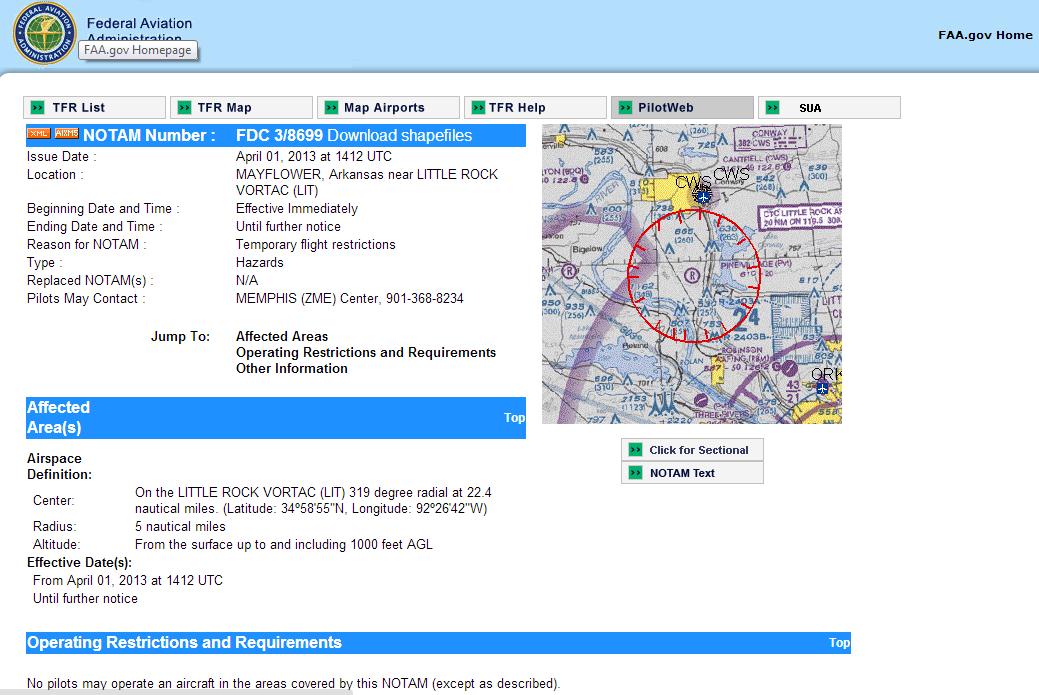The width and height of the screenshot is (1039, 695).
Task: Open the TFR Map tab
Action: 224,108
